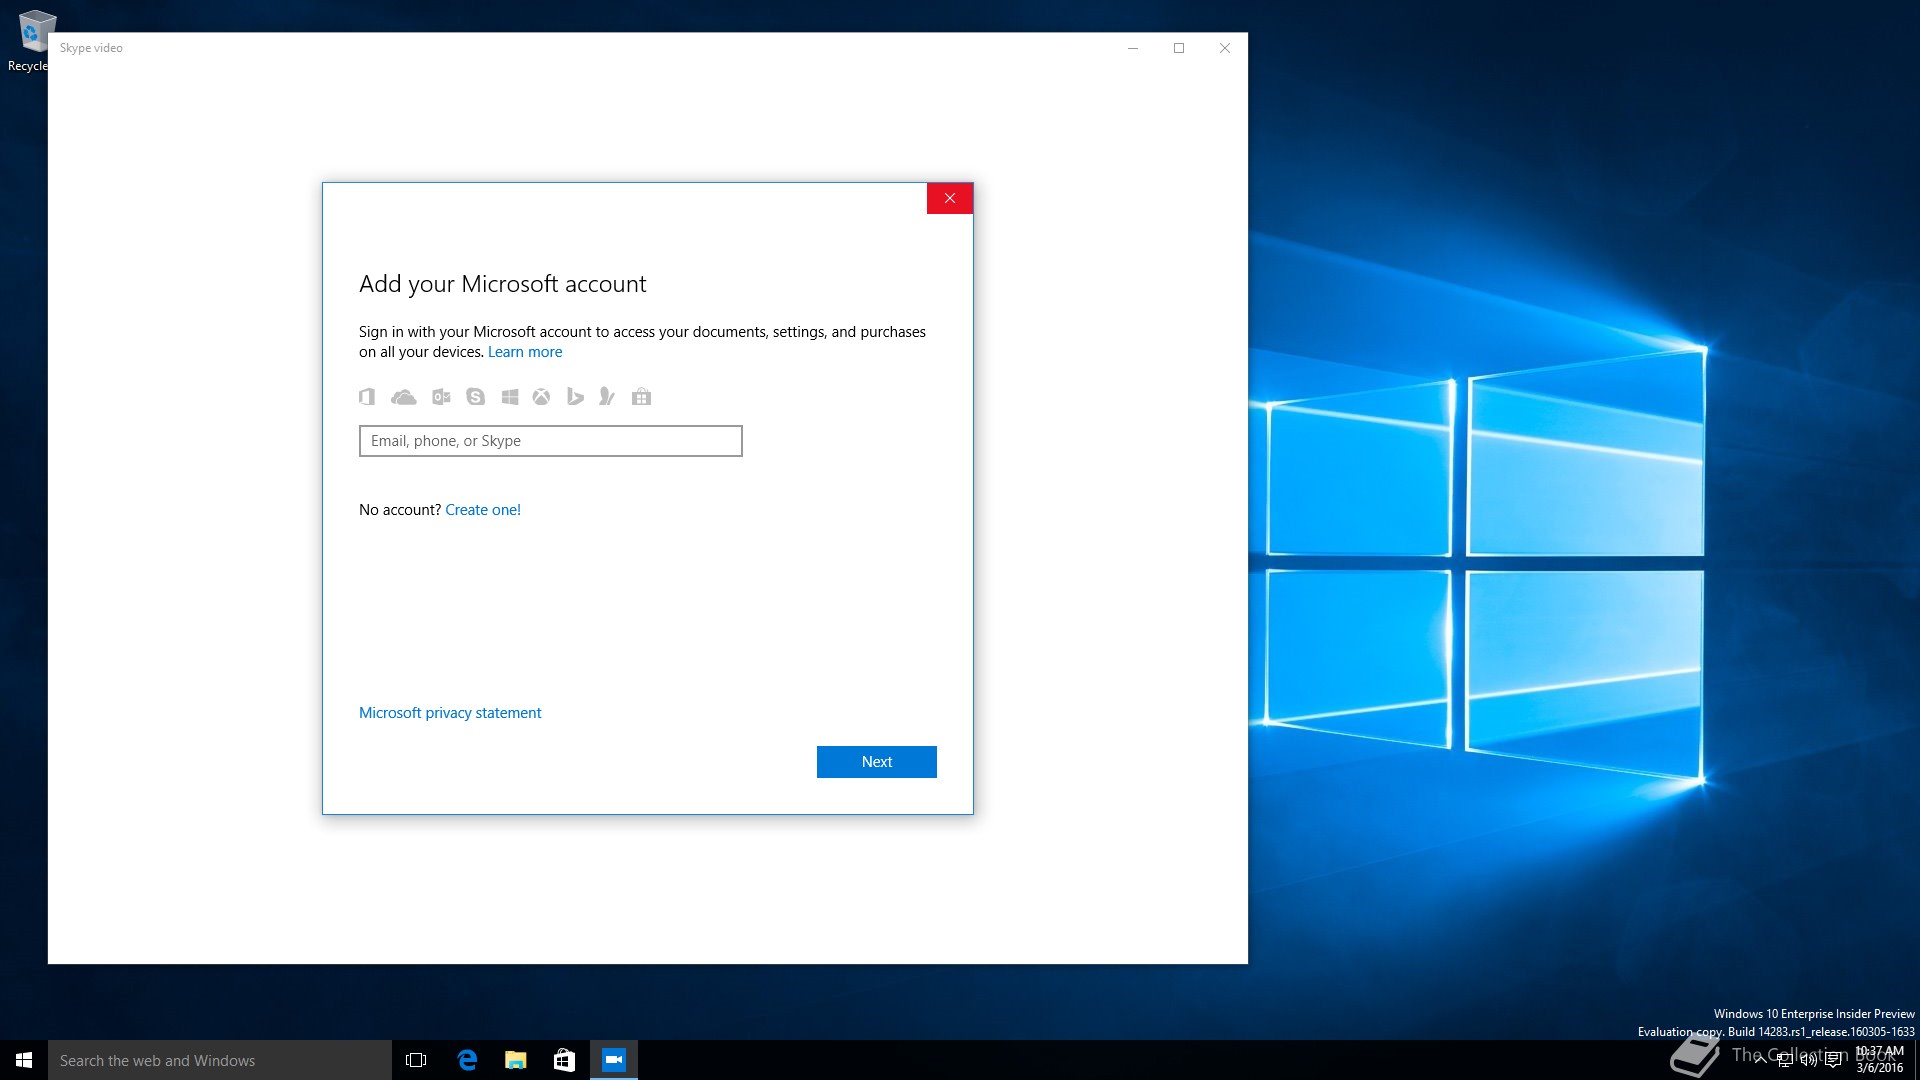The height and width of the screenshot is (1080, 1920).
Task: Click the network icon in system tray
Action: coord(1785,1061)
